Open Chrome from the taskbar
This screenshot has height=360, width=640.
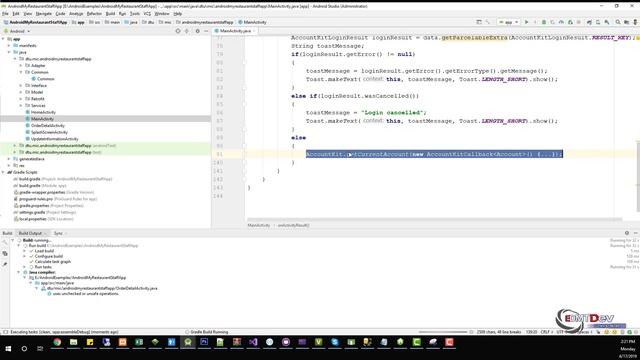click(x=57, y=342)
